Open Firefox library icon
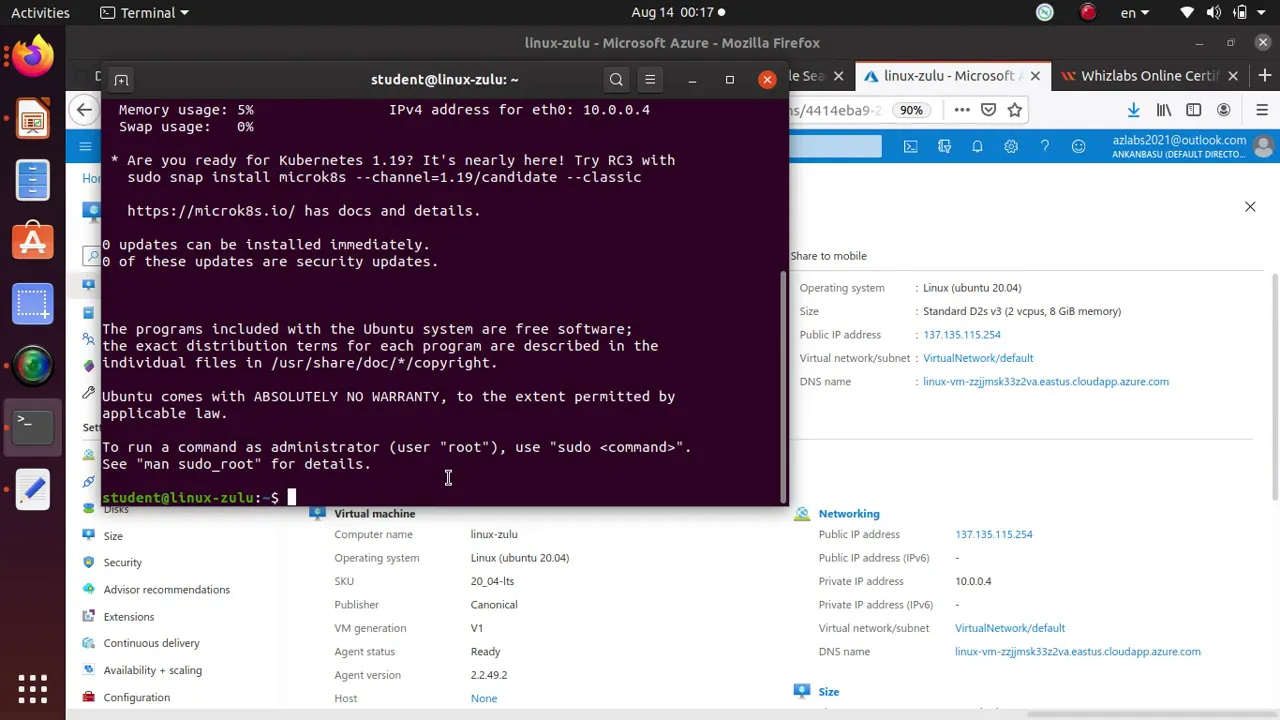This screenshot has height=720, width=1280. (1164, 110)
